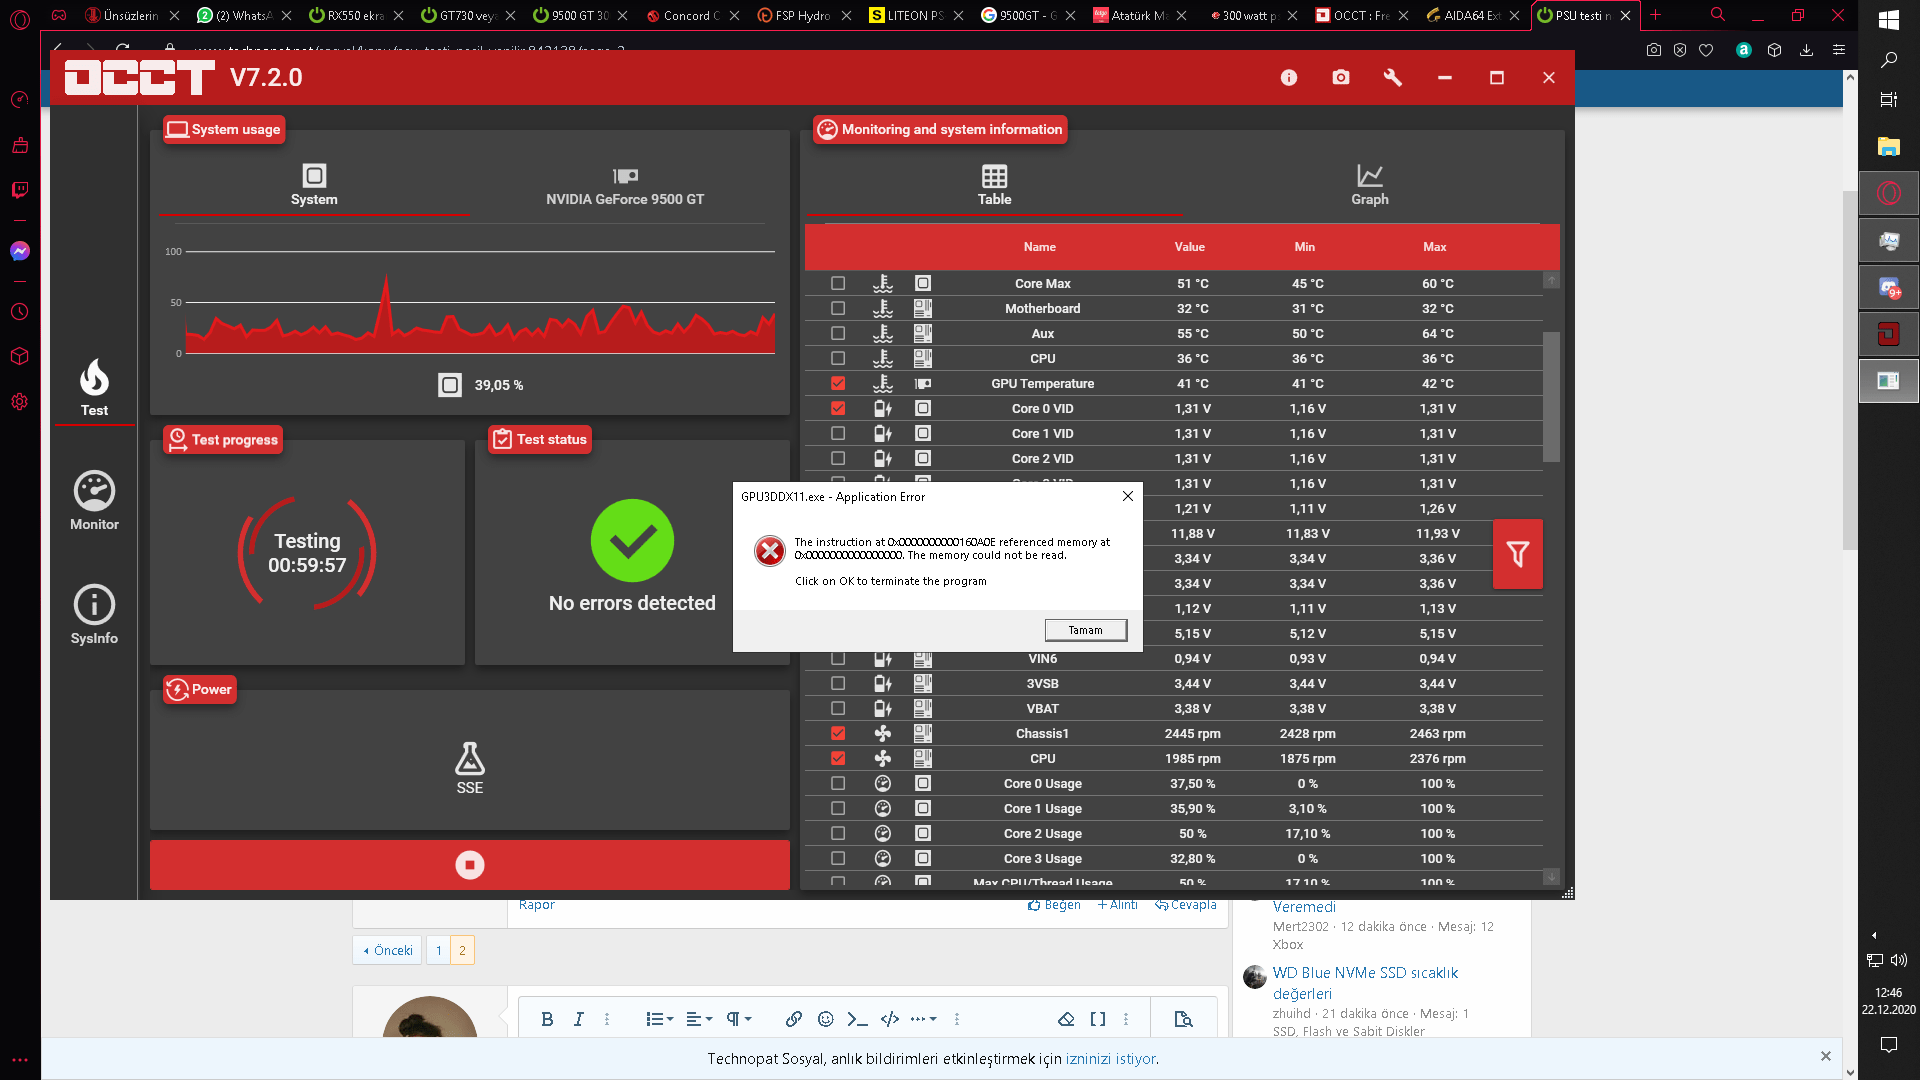Go to the Önceki previous page link
Image resolution: width=1920 pixels, height=1080 pixels.
[388, 950]
